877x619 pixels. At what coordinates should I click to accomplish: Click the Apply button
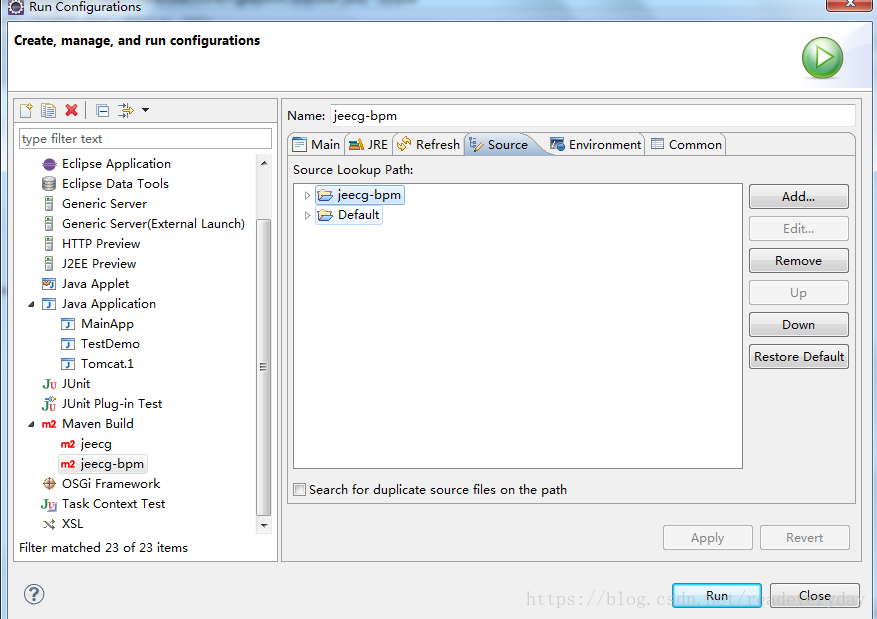tap(708, 537)
